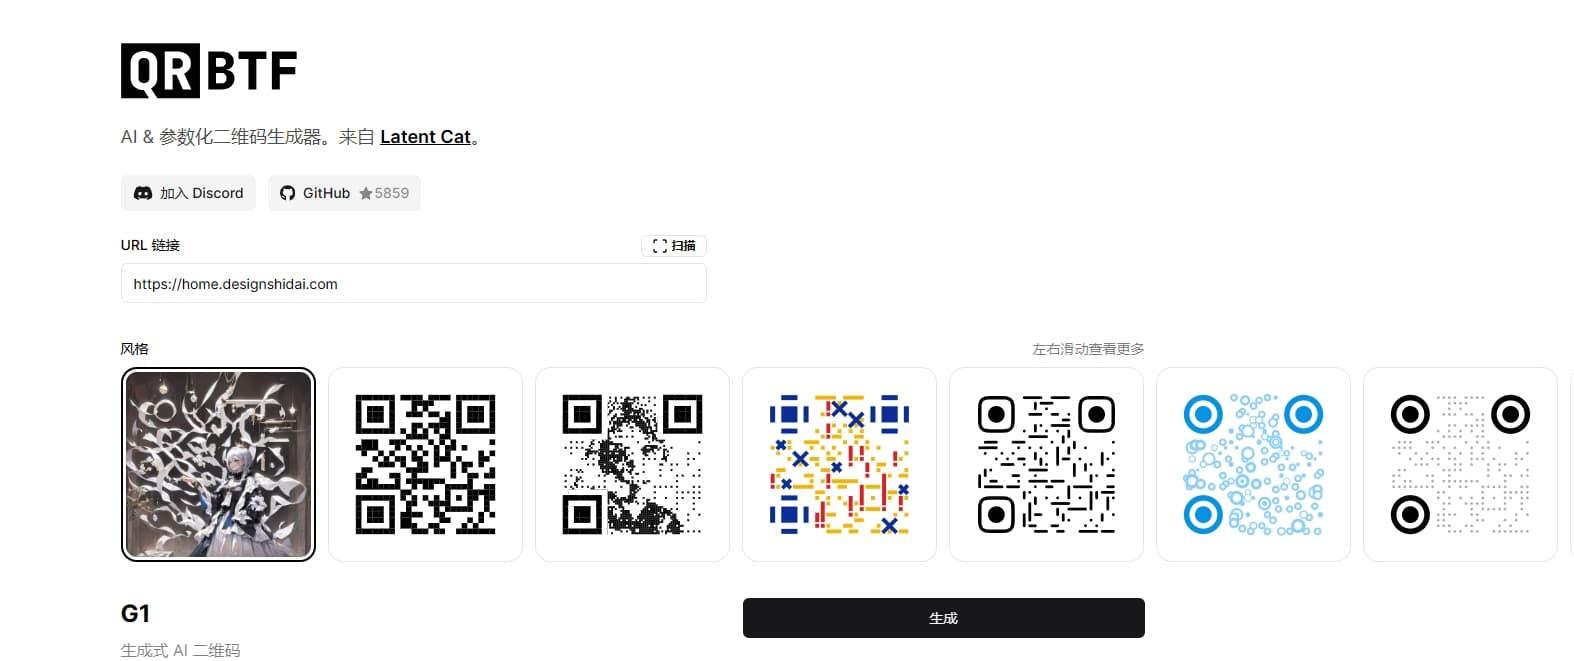Focus the URL 链接 input field
The width and height of the screenshot is (1574, 661).
coord(414,283)
